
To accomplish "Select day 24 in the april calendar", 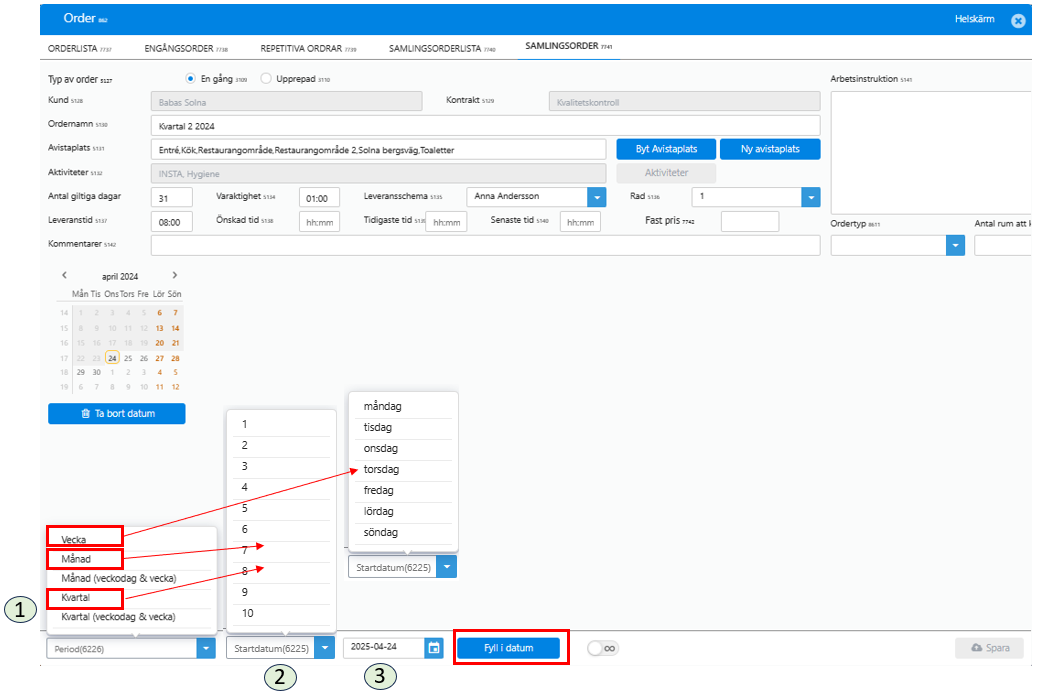I will click(112, 358).
